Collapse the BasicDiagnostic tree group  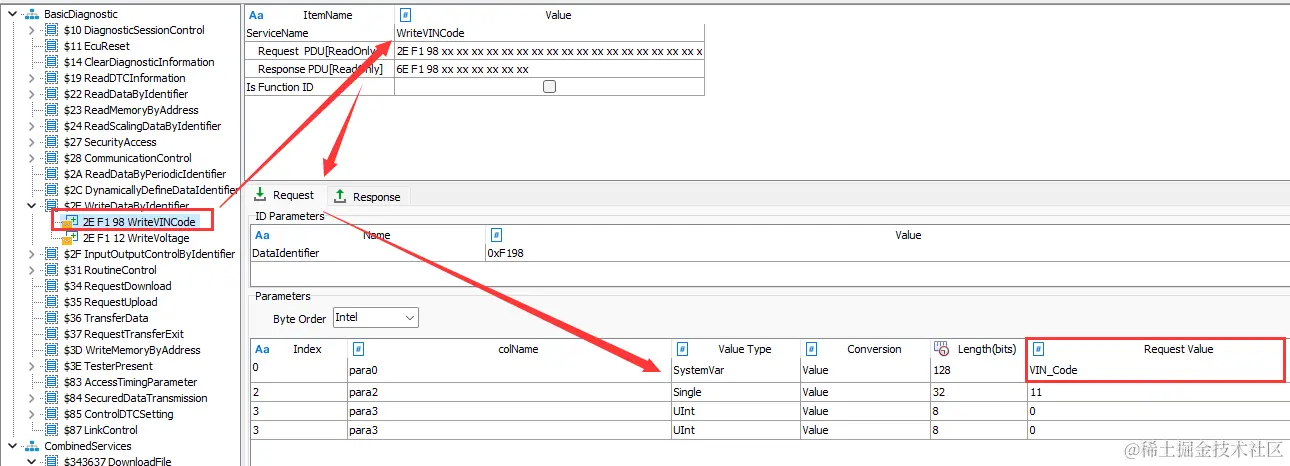point(11,14)
